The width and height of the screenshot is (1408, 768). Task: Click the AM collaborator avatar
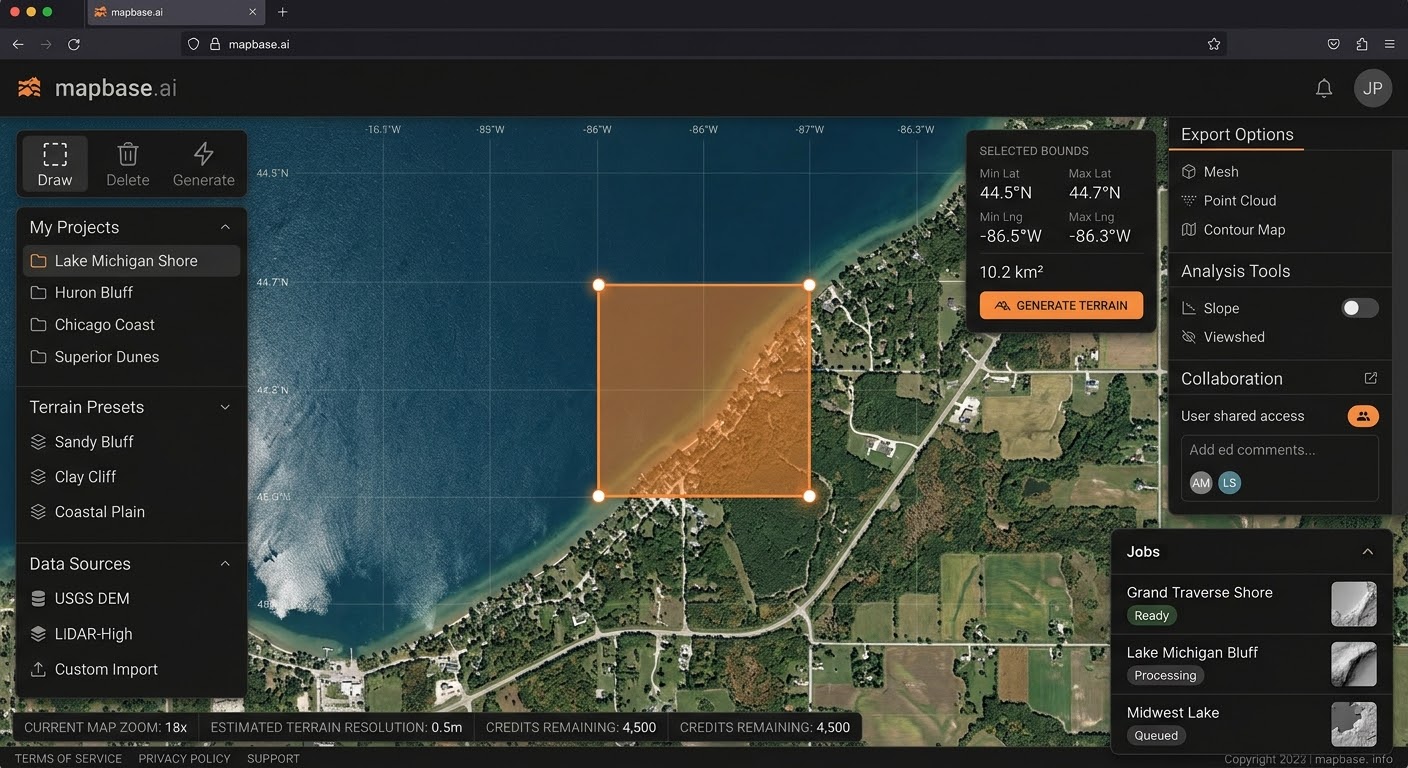click(1201, 483)
